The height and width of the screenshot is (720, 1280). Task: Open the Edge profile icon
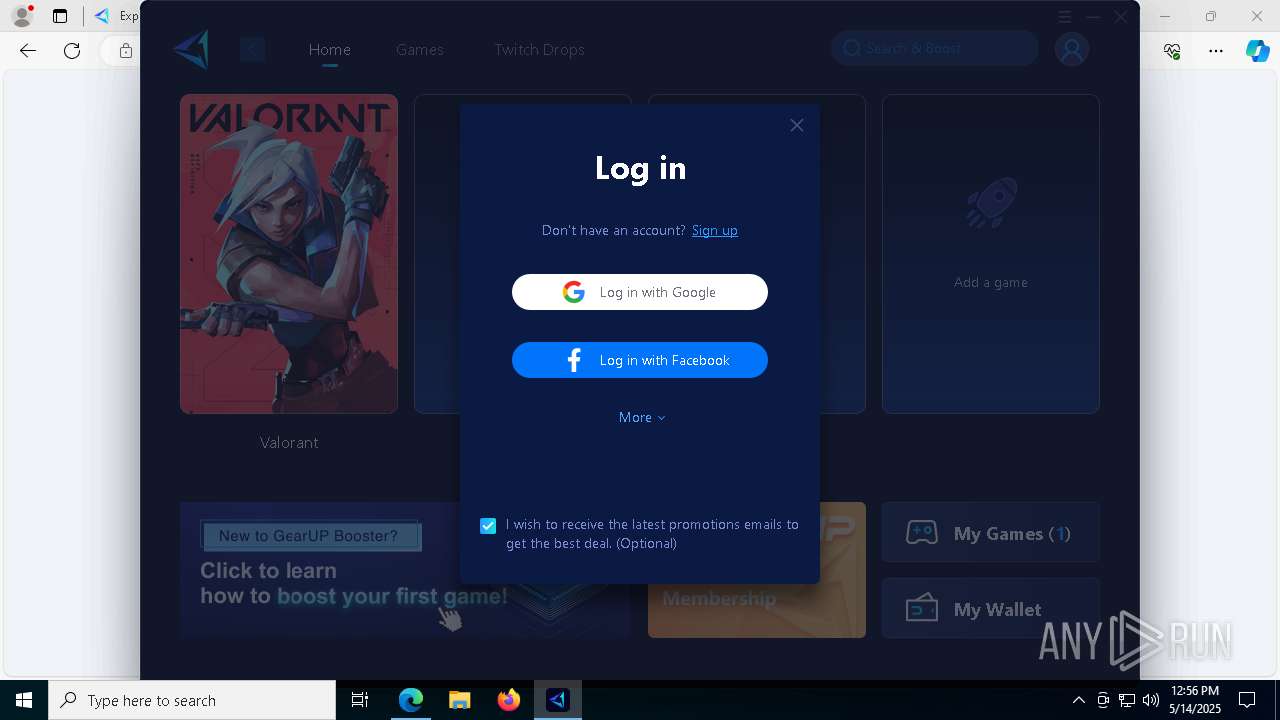click(x=21, y=16)
